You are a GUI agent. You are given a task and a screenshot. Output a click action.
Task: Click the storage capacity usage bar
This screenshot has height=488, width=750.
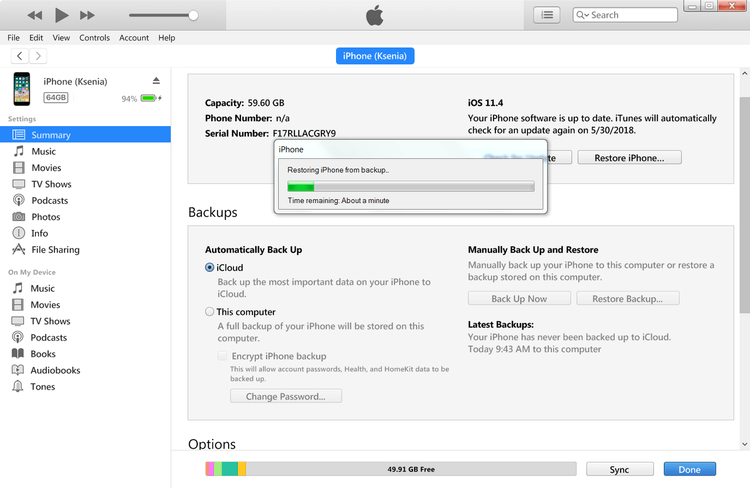pos(391,469)
